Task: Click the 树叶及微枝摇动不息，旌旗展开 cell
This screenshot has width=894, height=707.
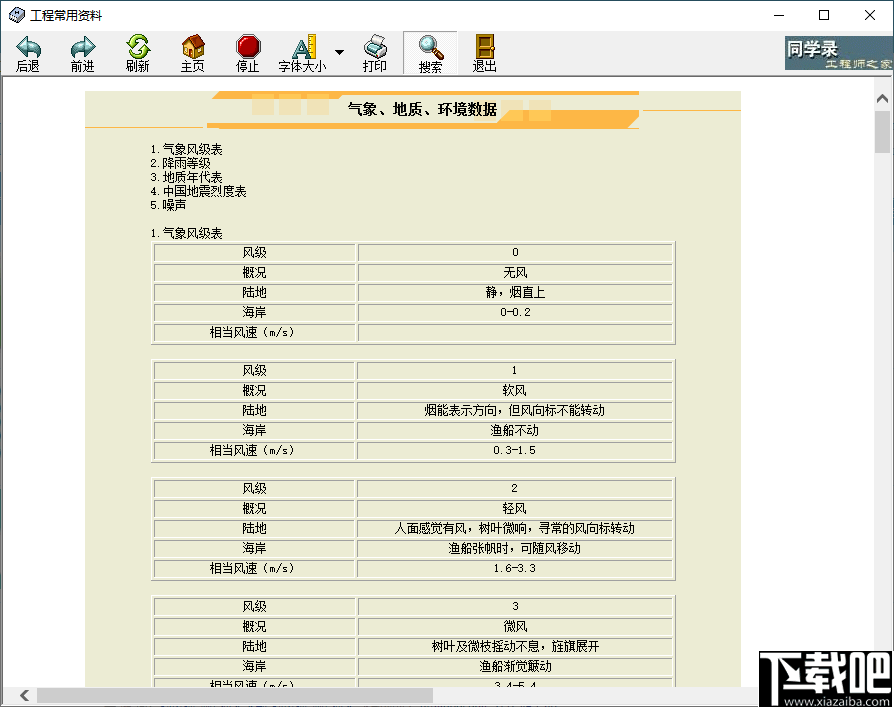Action: pos(515,647)
